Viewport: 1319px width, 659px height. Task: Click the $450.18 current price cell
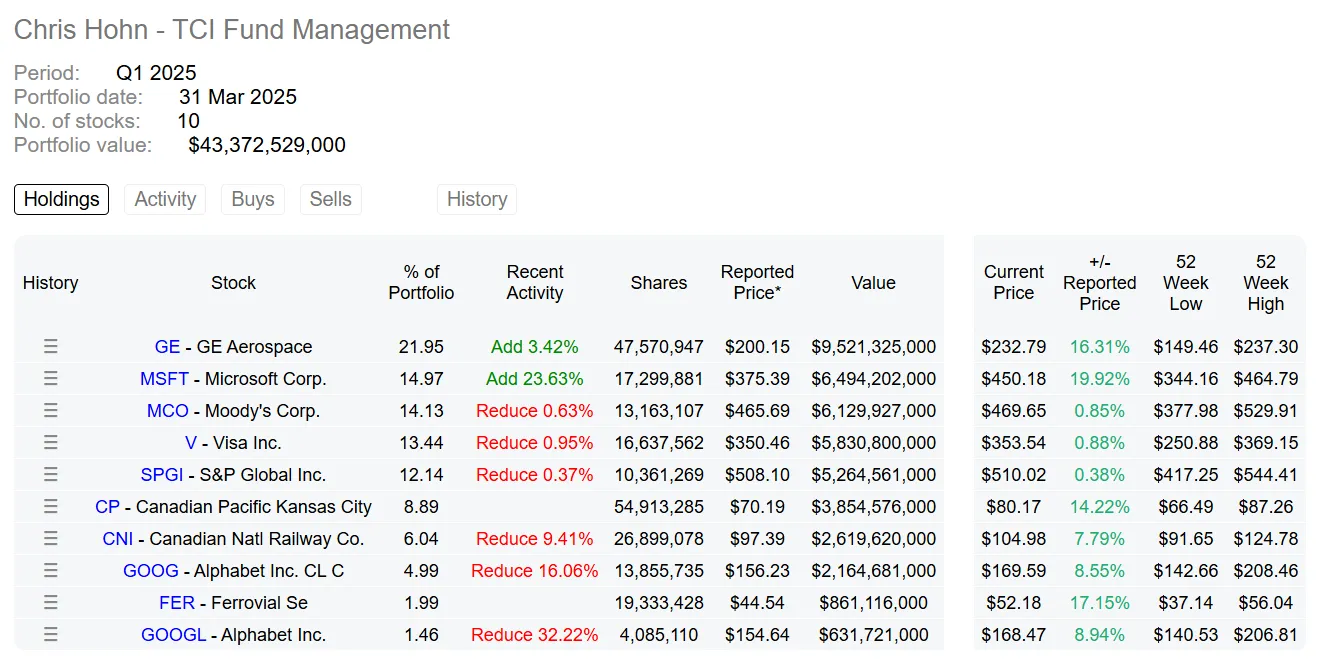(1014, 379)
